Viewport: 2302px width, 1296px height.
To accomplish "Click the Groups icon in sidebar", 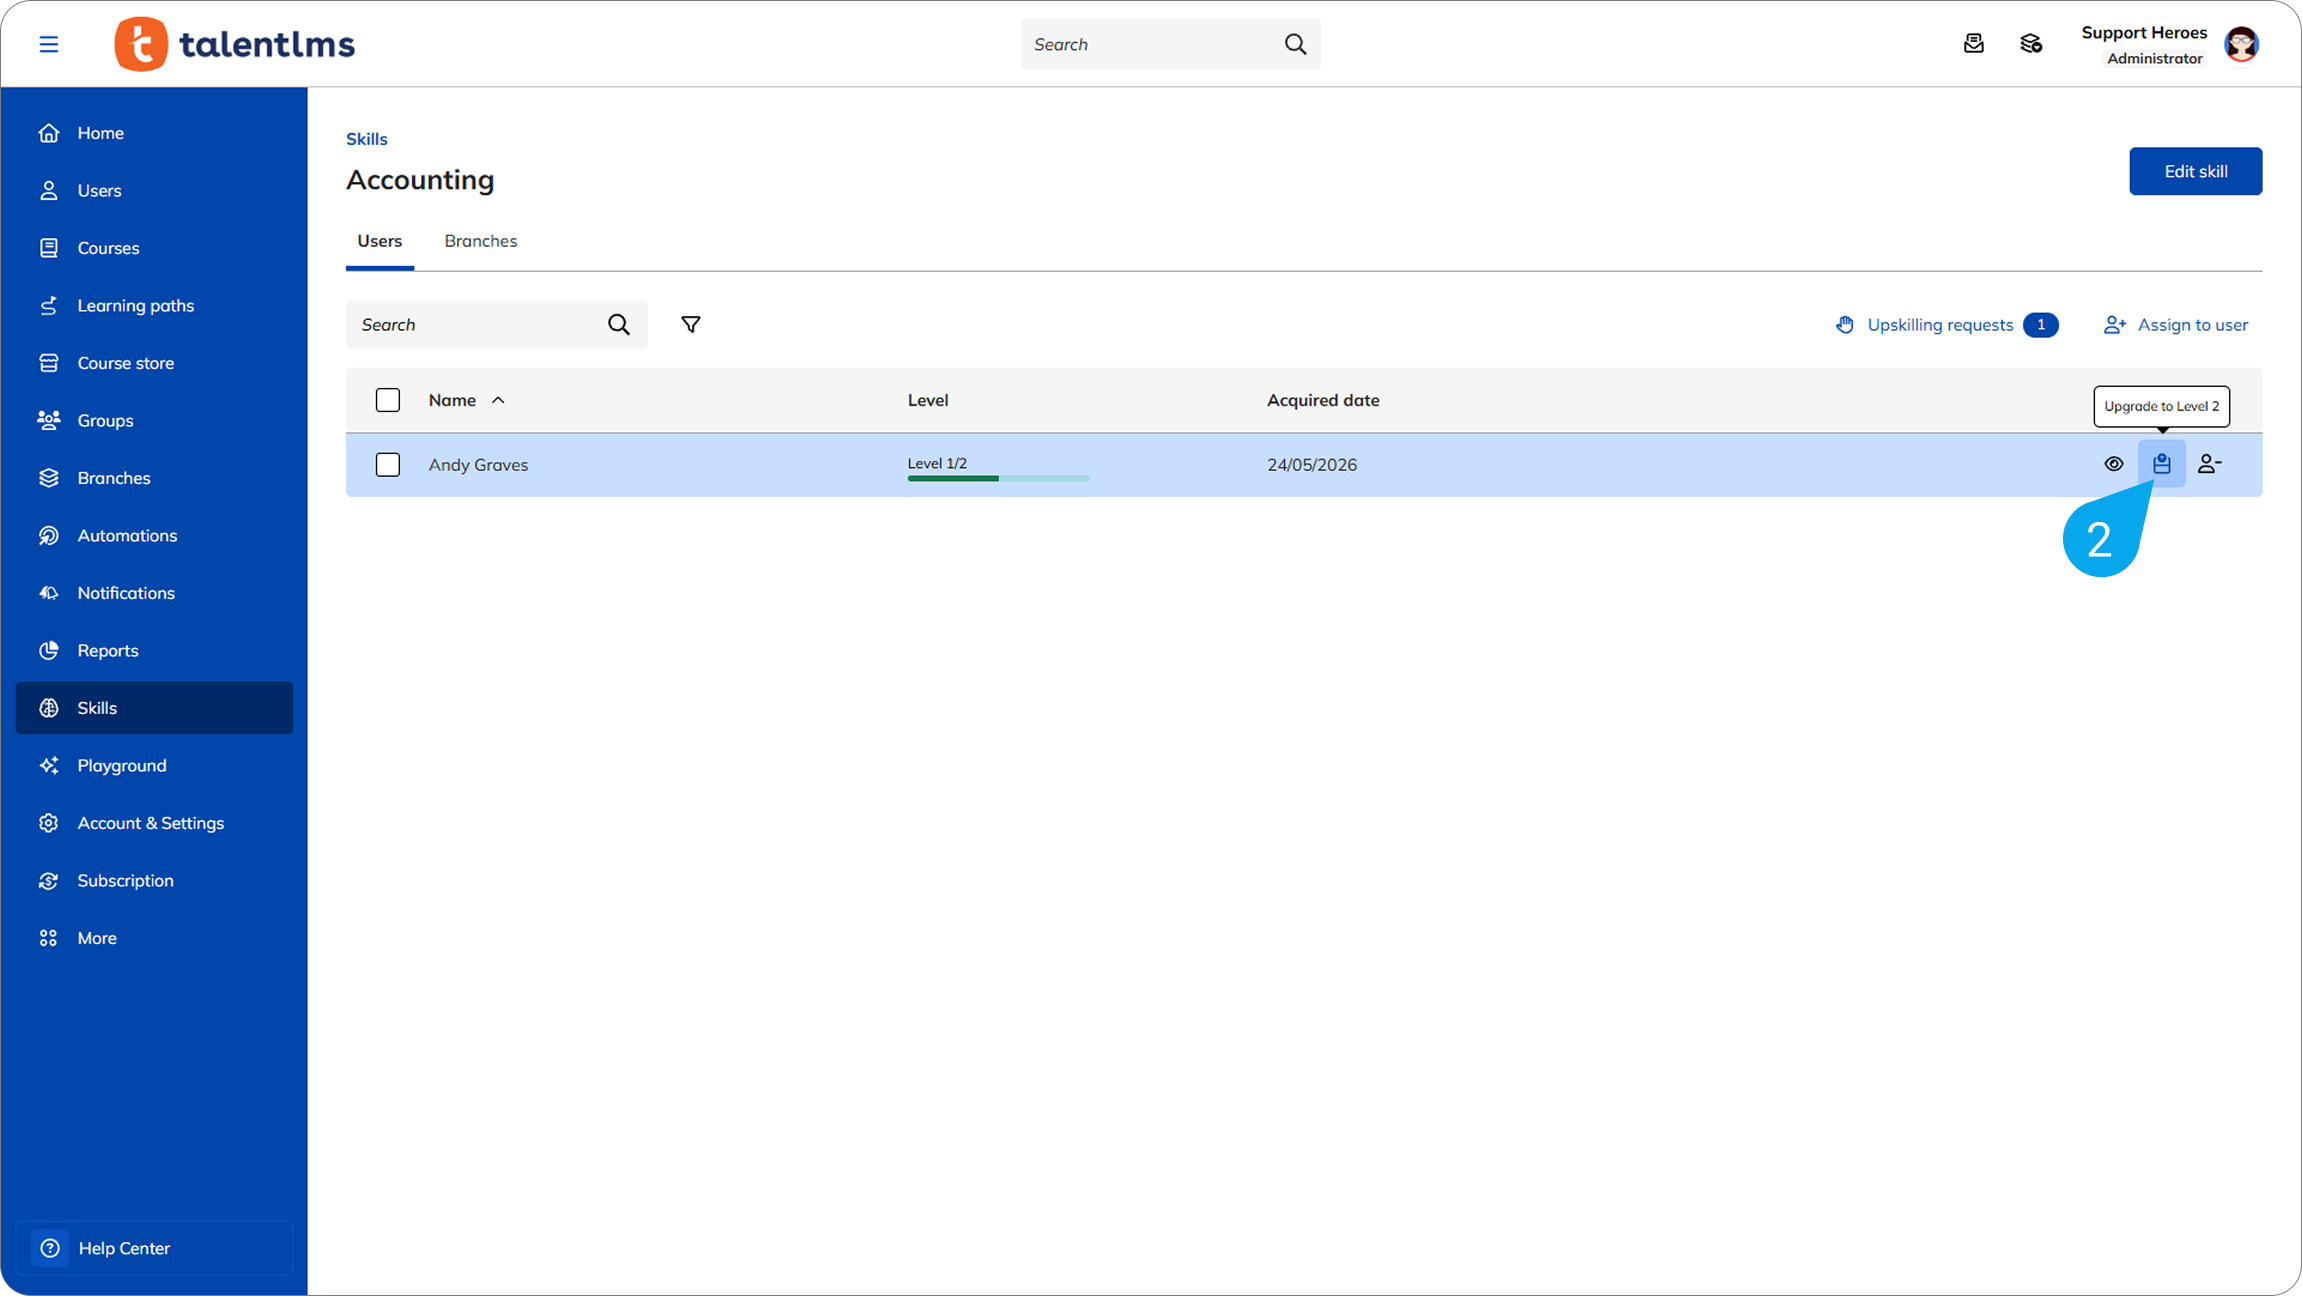I will point(49,420).
